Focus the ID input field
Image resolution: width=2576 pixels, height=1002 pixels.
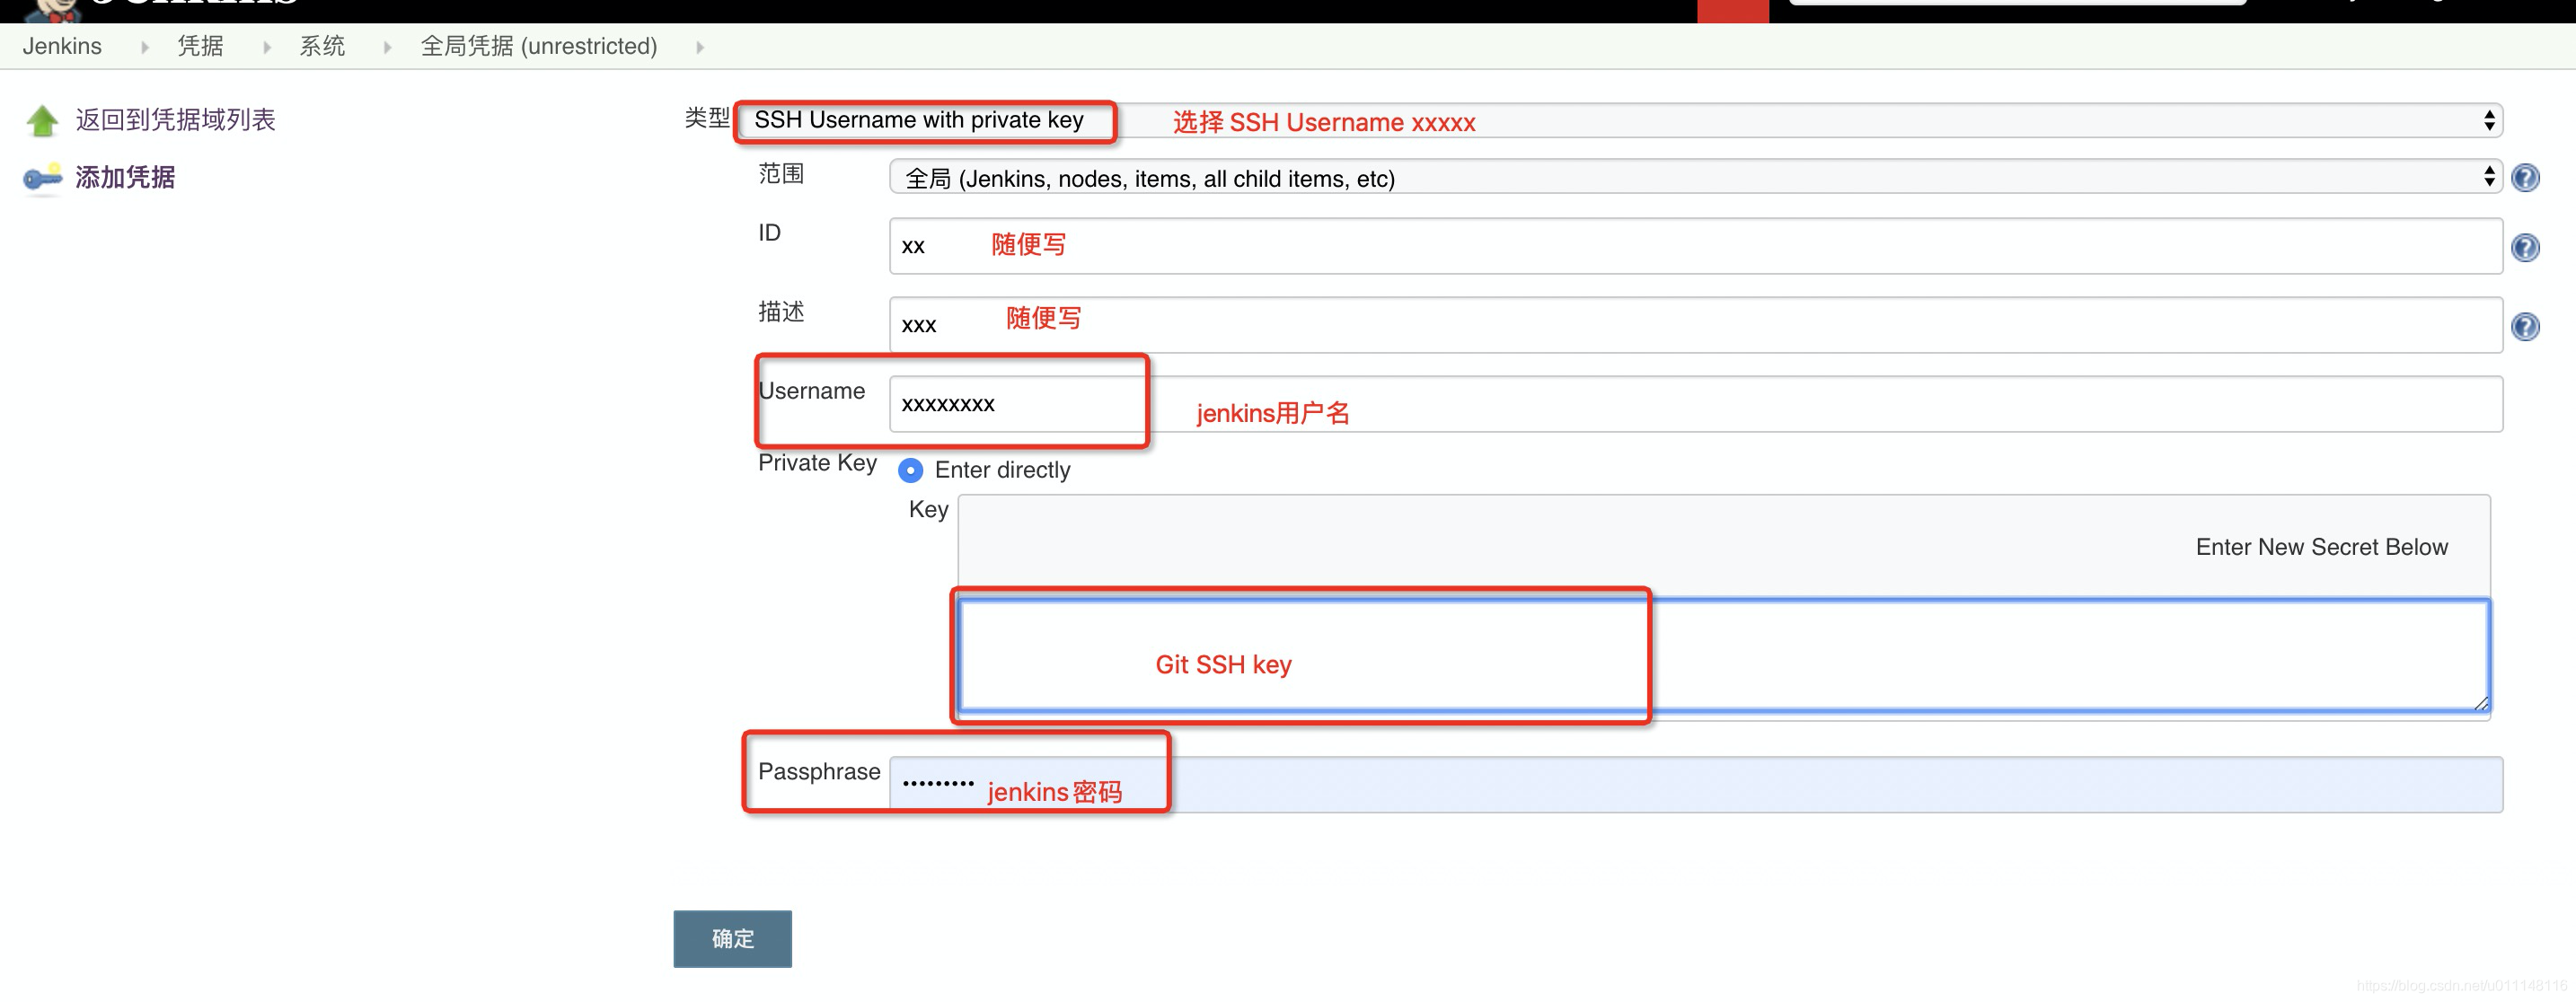click(1695, 246)
